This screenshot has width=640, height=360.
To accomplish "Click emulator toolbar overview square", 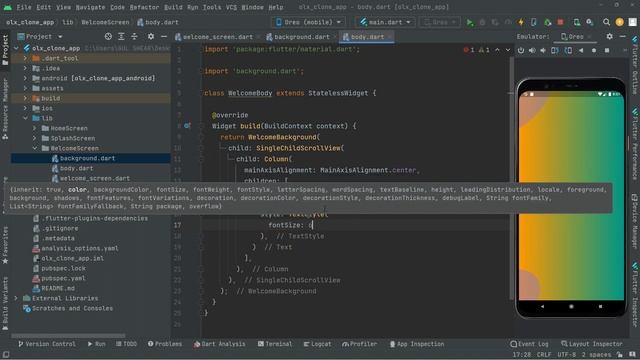I will click(x=607, y=50).
